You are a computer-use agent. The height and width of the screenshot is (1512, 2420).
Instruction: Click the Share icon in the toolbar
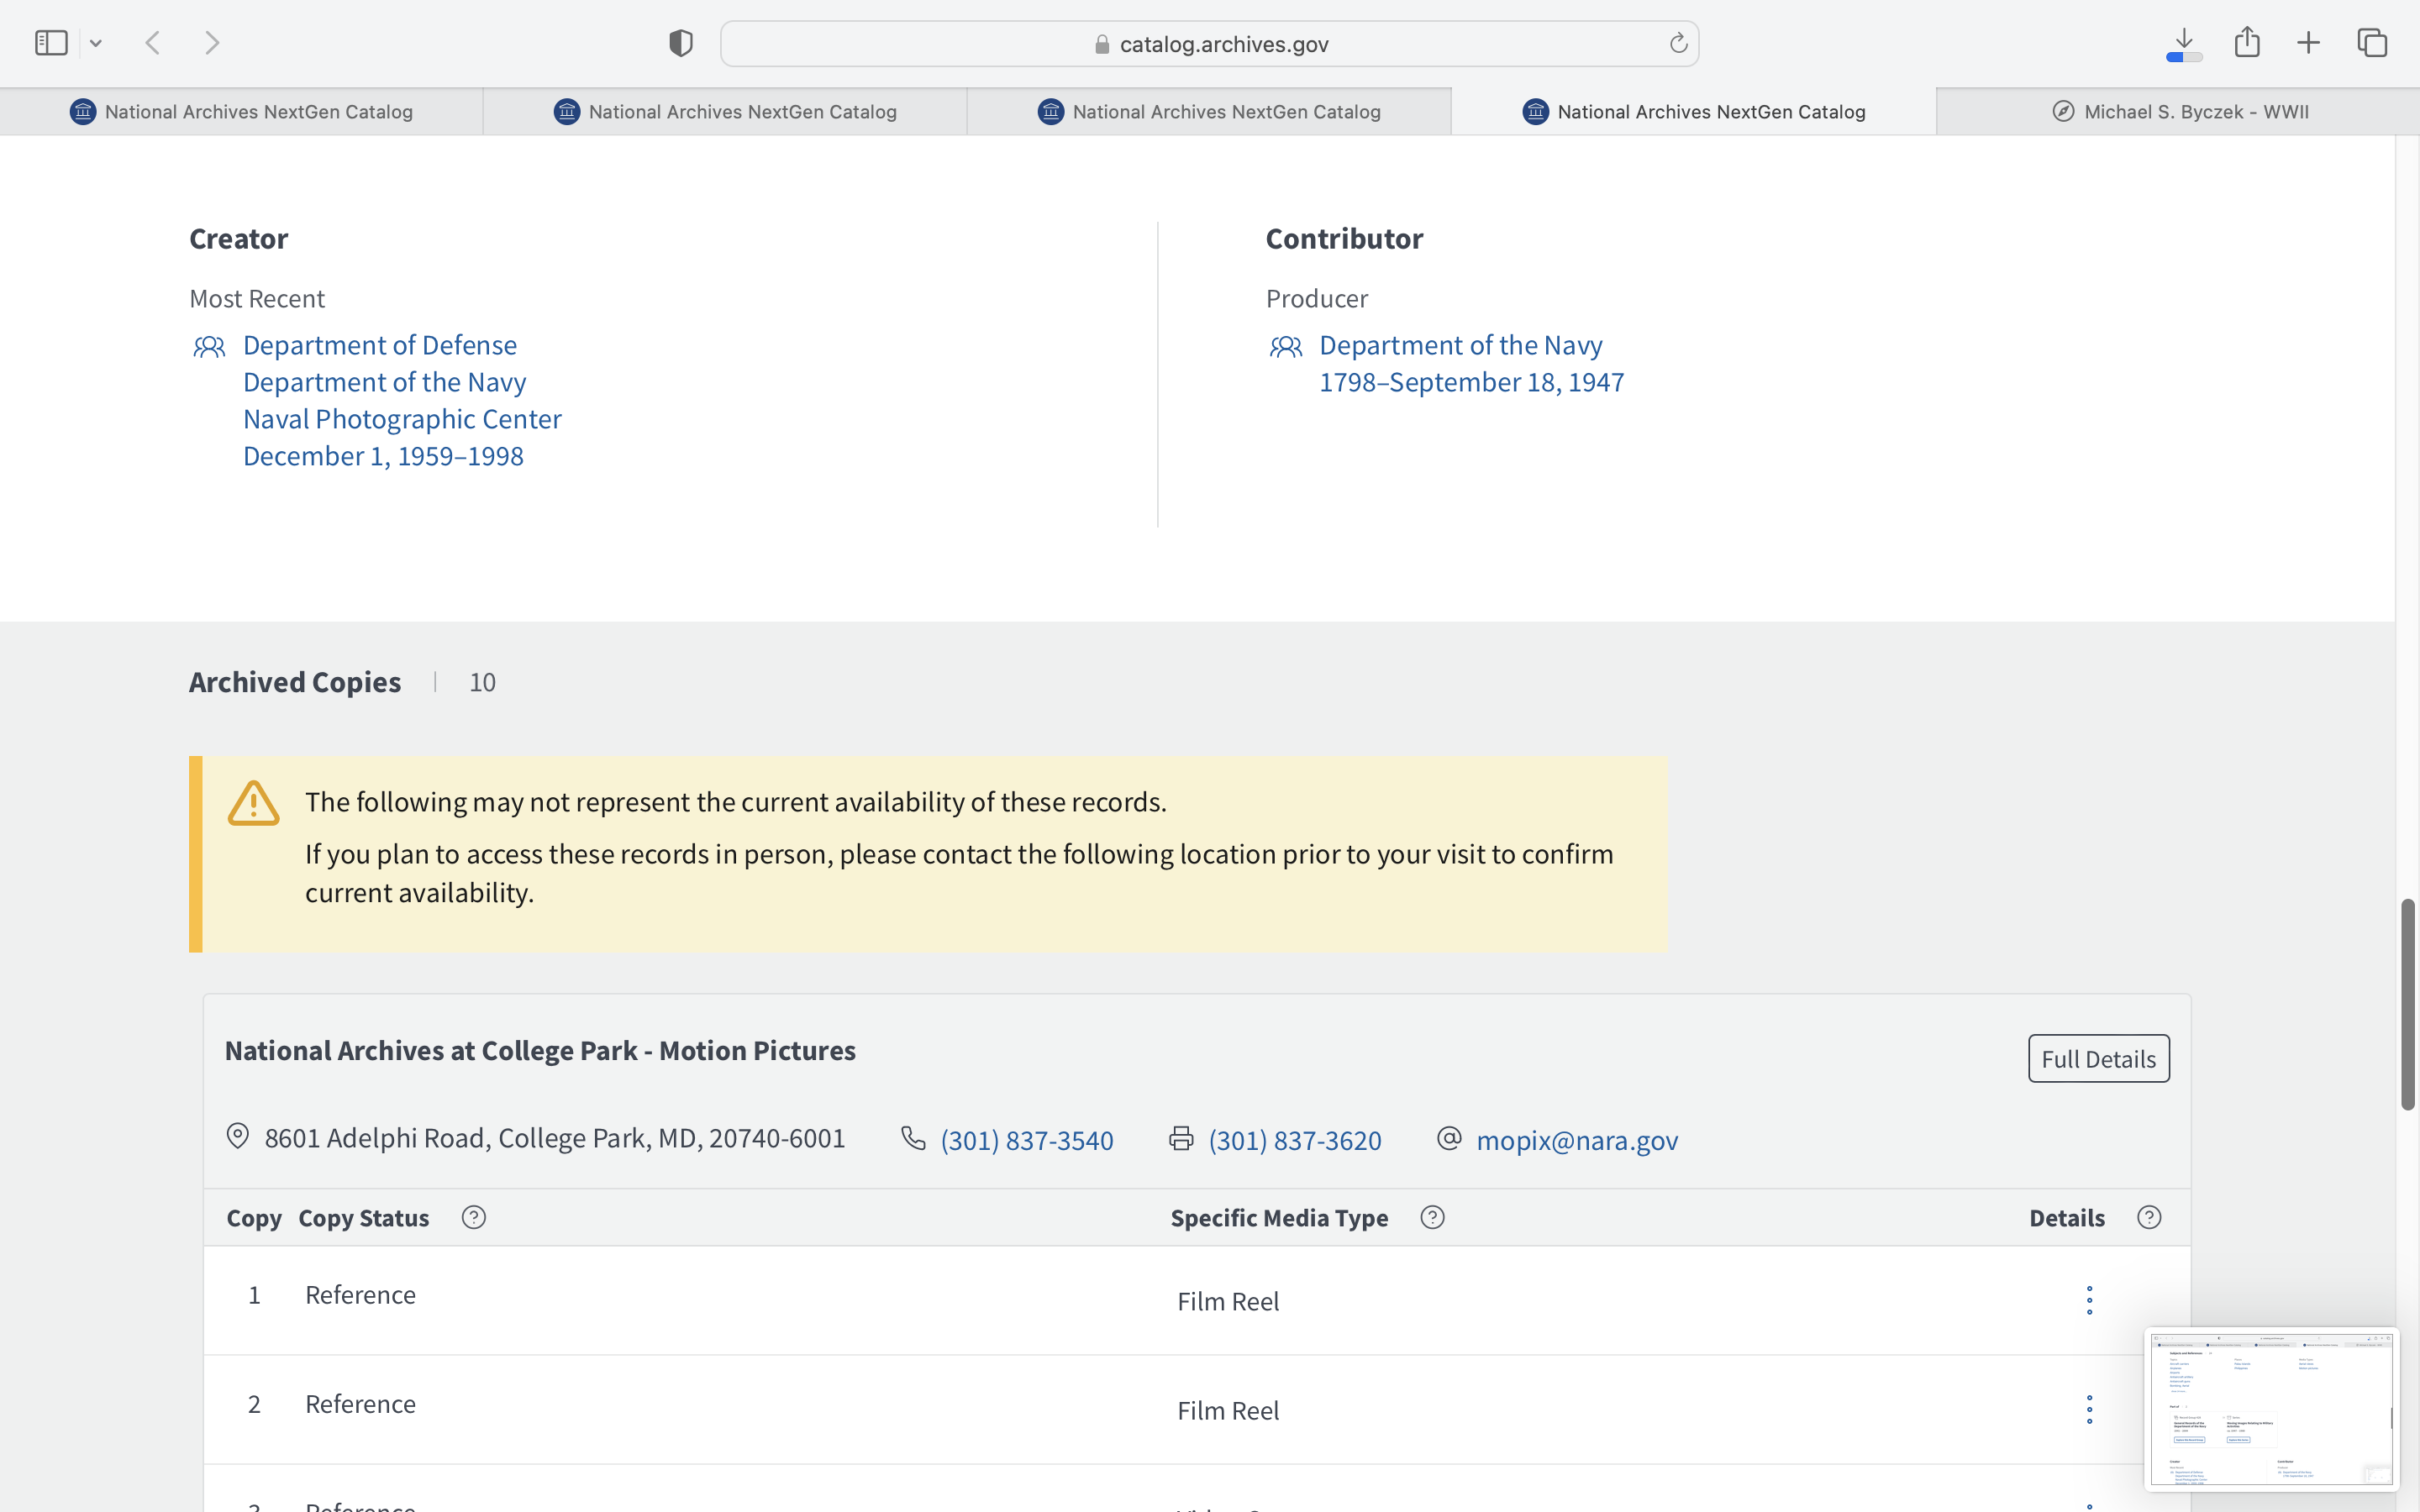(x=2247, y=42)
